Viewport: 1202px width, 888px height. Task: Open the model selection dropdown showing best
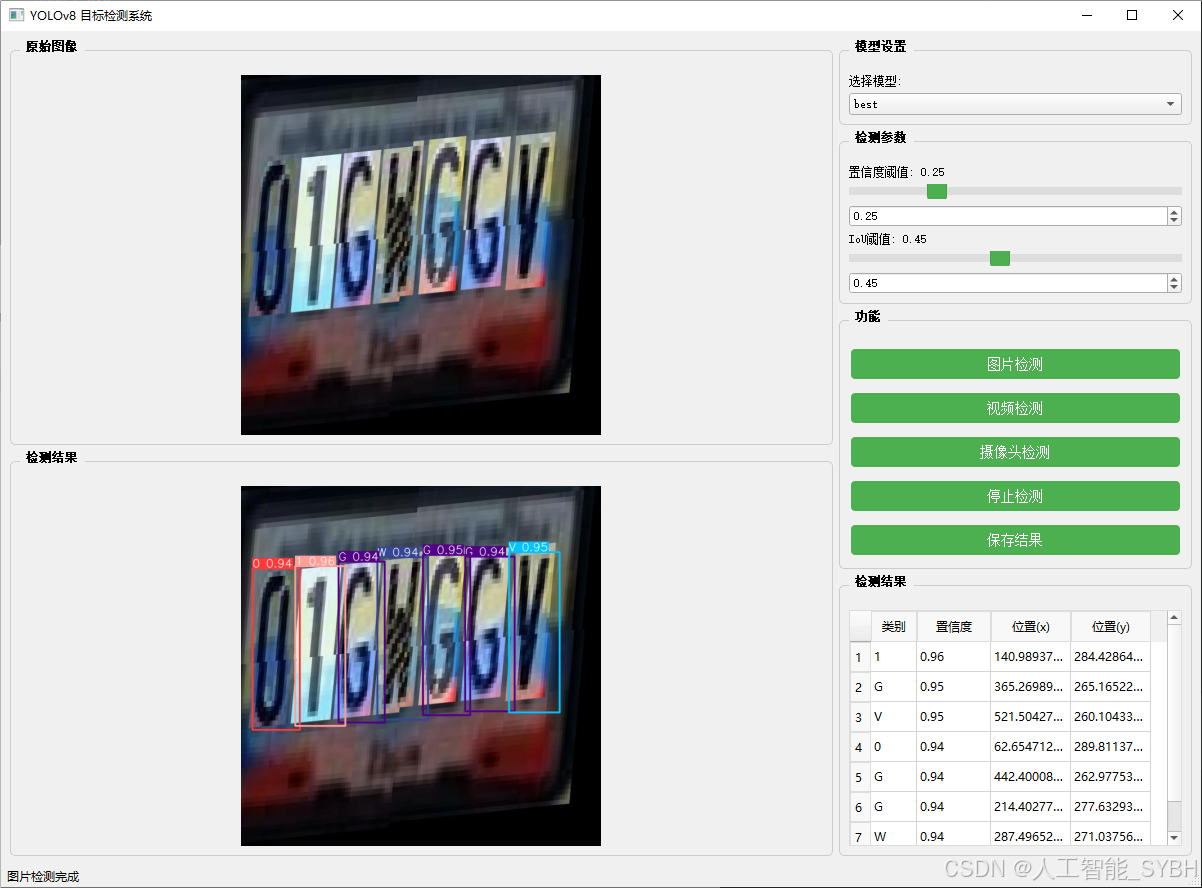point(1014,103)
